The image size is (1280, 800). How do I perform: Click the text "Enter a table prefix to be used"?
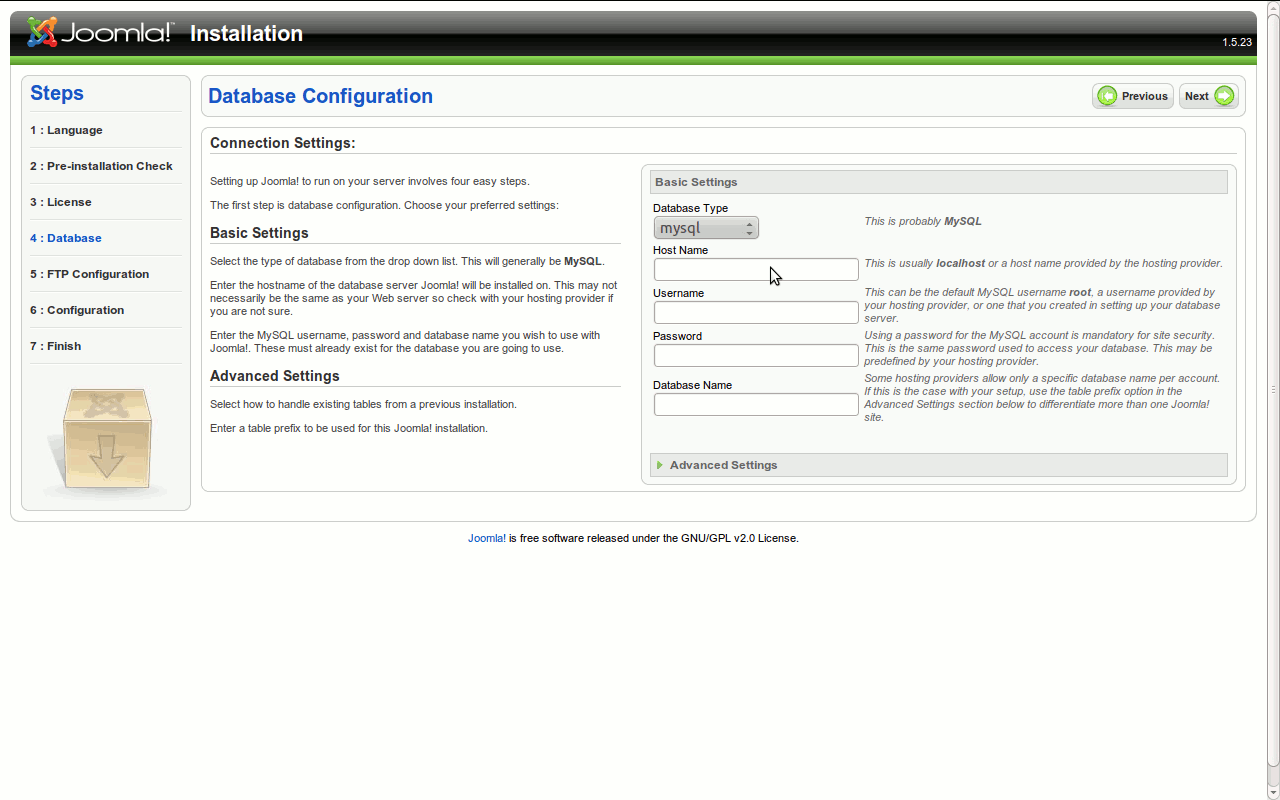286,428
